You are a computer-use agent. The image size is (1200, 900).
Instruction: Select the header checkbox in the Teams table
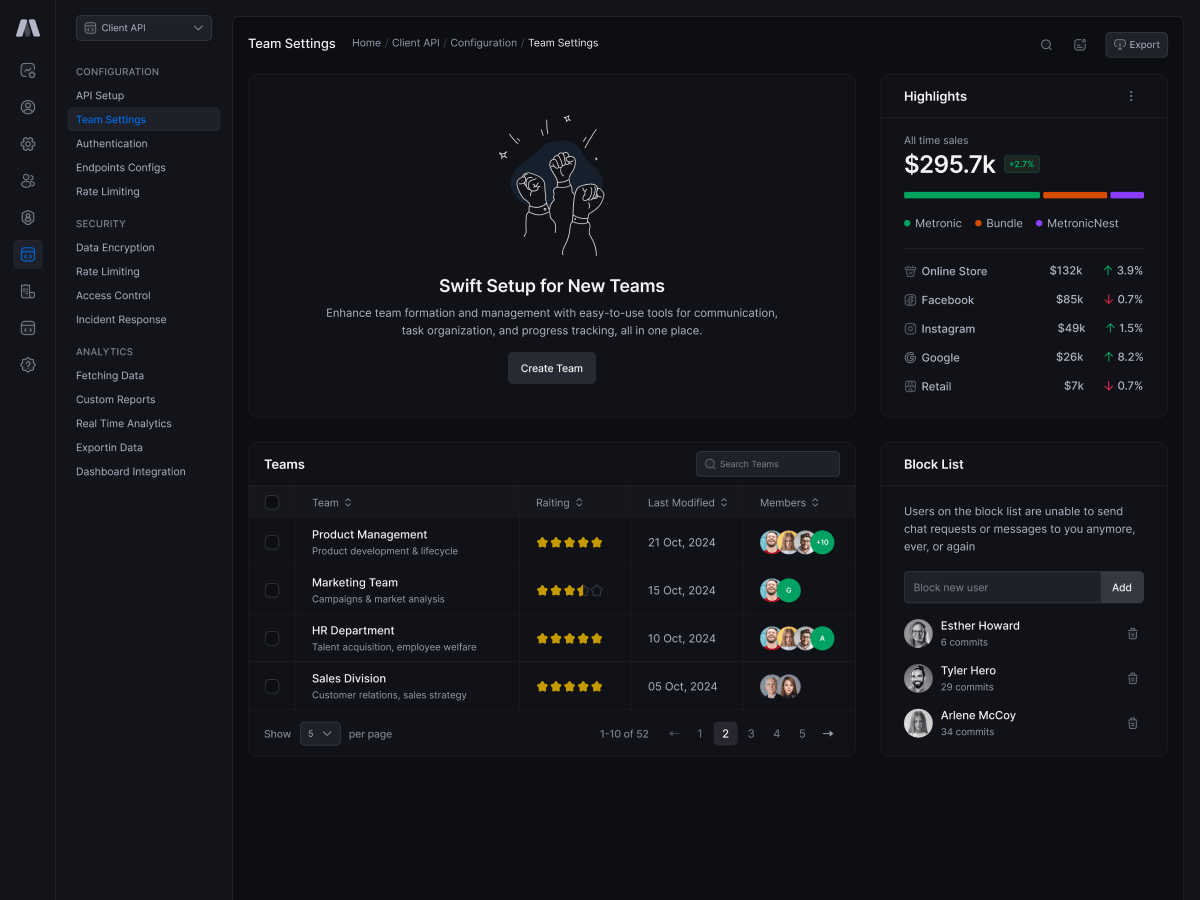tap(272, 502)
